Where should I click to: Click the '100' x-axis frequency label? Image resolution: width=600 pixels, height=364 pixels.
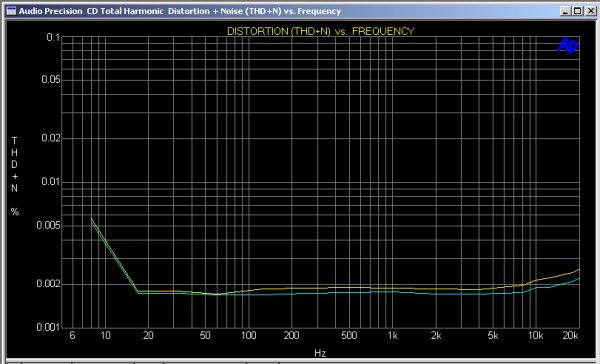point(248,336)
